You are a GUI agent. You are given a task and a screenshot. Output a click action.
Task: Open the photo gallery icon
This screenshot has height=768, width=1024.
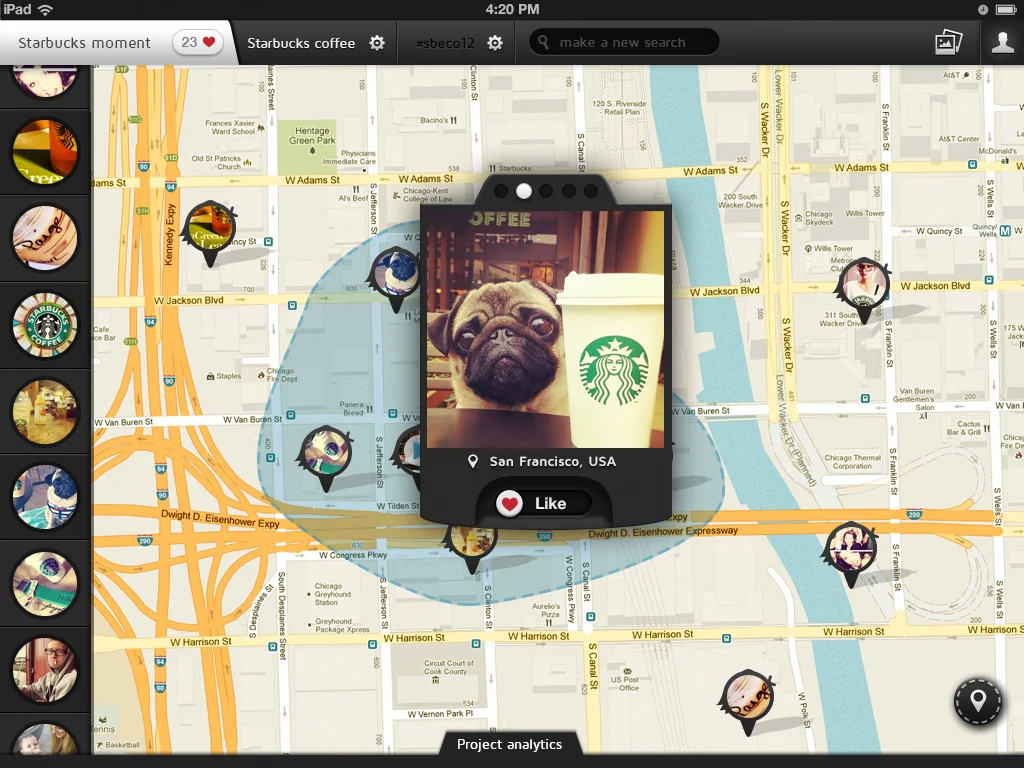(948, 42)
